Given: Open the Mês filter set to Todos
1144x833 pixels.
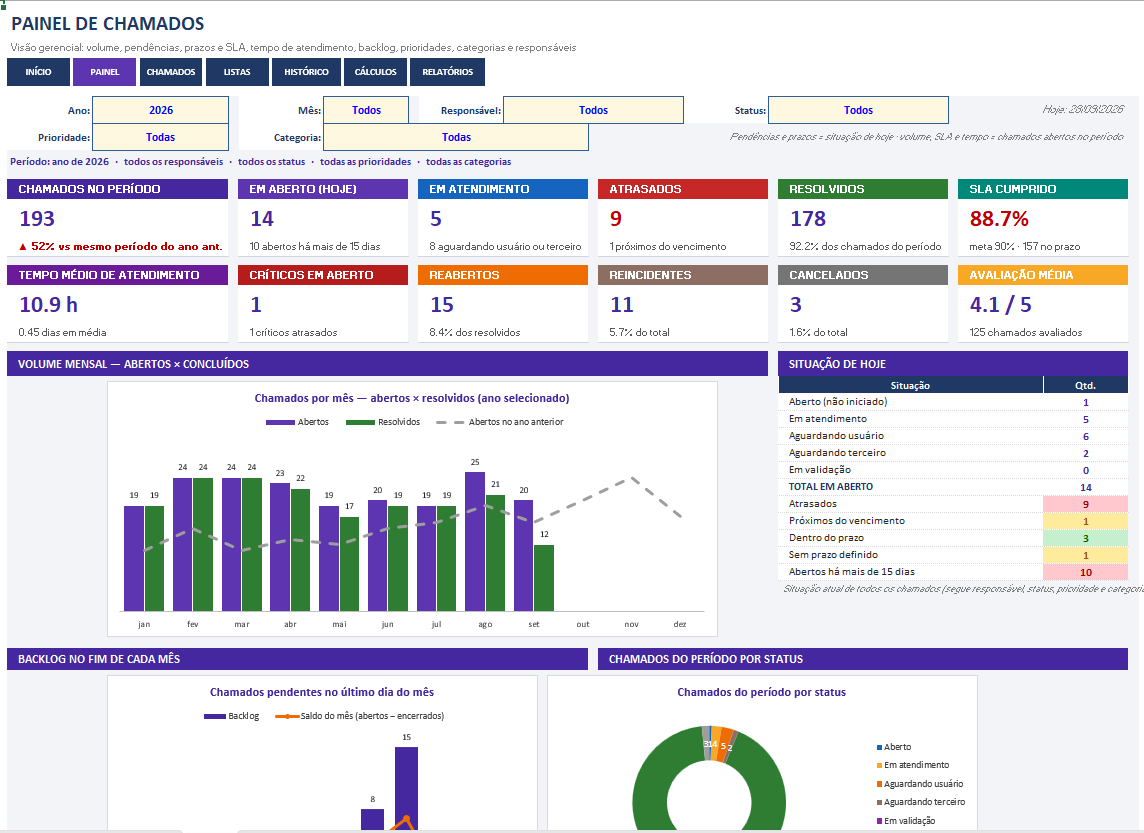Looking at the screenshot, I should coord(366,110).
